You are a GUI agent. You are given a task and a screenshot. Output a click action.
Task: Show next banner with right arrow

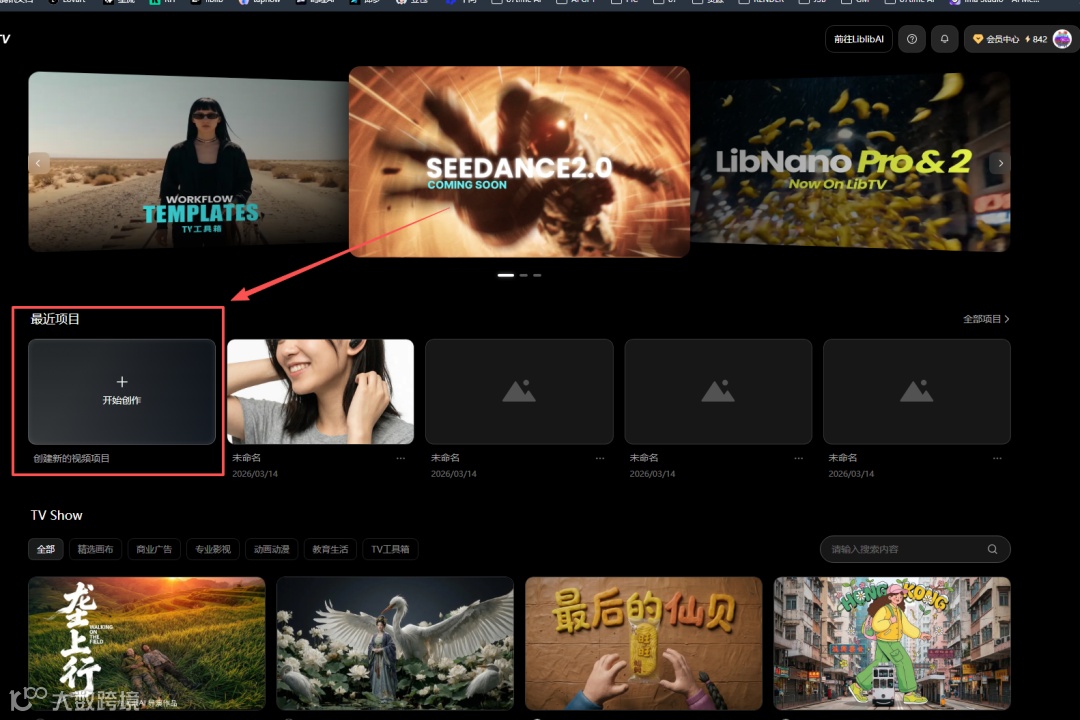[x=1000, y=163]
